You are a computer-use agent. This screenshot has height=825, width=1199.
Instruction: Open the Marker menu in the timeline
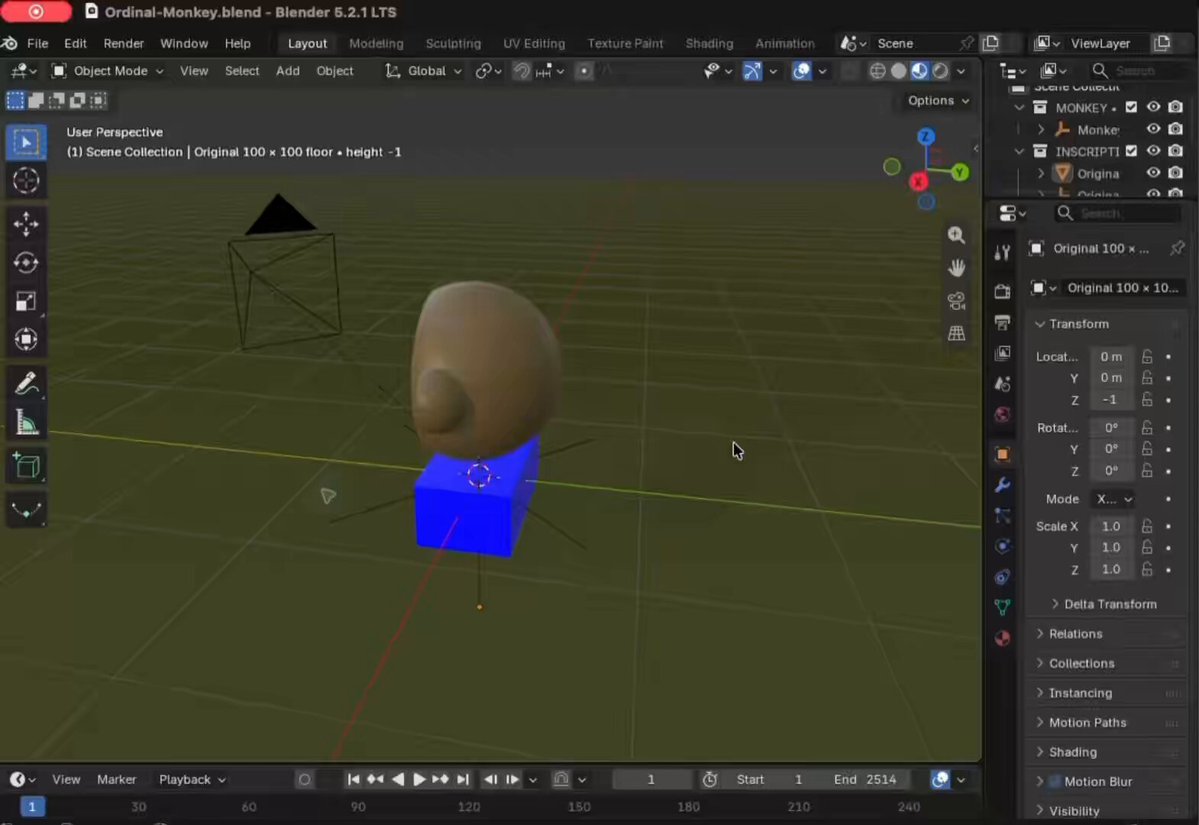coord(117,779)
